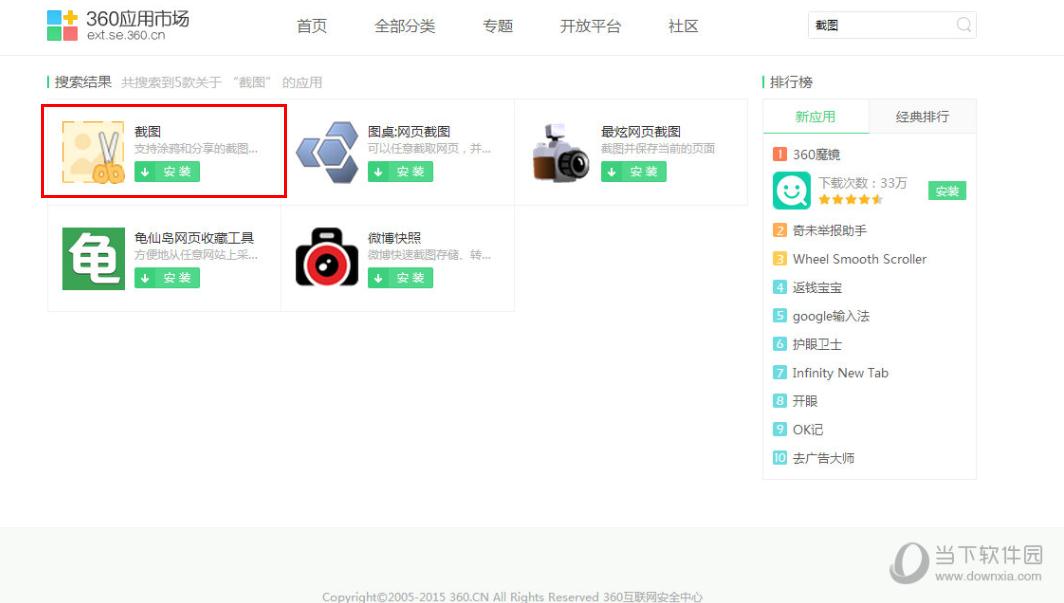
Task: Click the 360应用市场 logo
Action: tap(118, 26)
